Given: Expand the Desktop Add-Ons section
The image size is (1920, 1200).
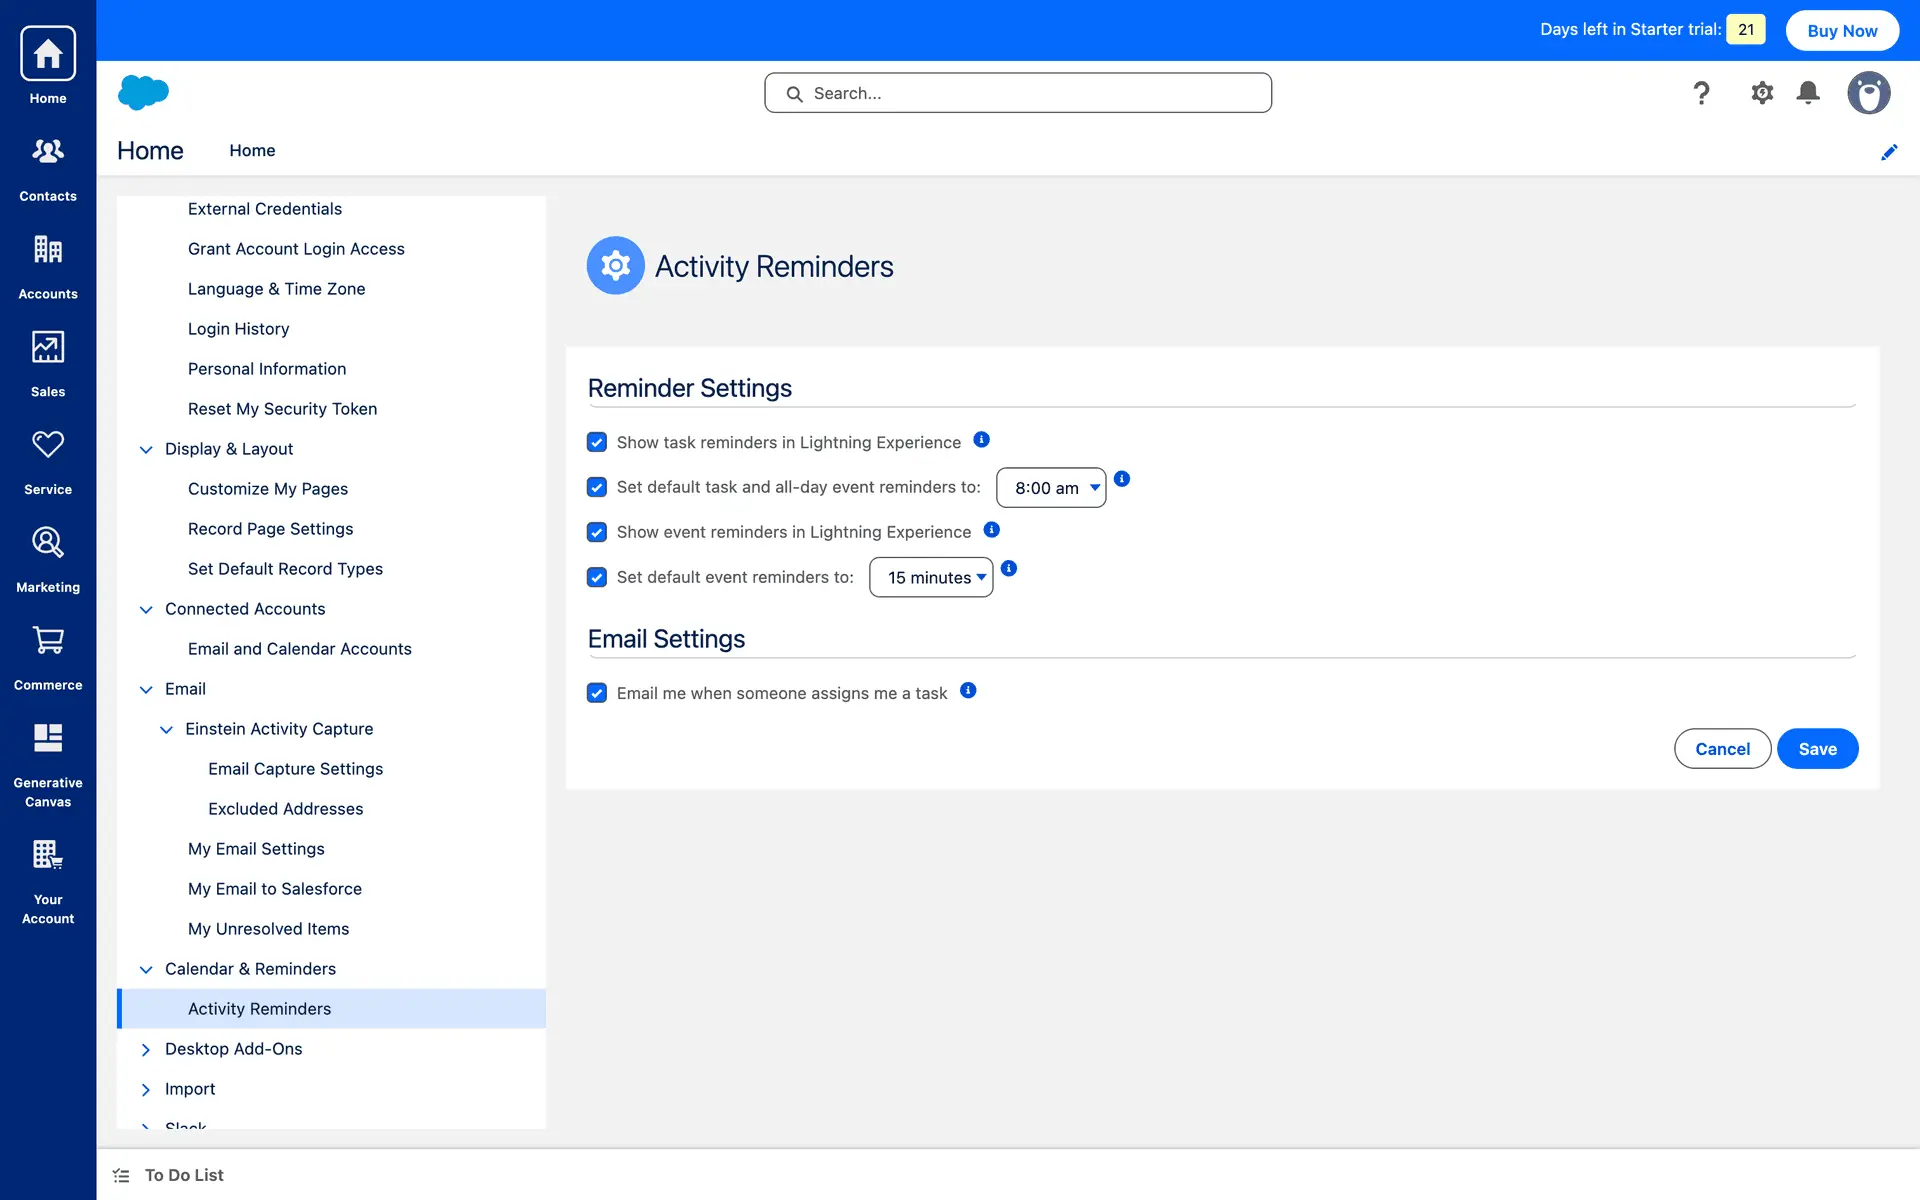Looking at the screenshot, I should click(x=146, y=1049).
